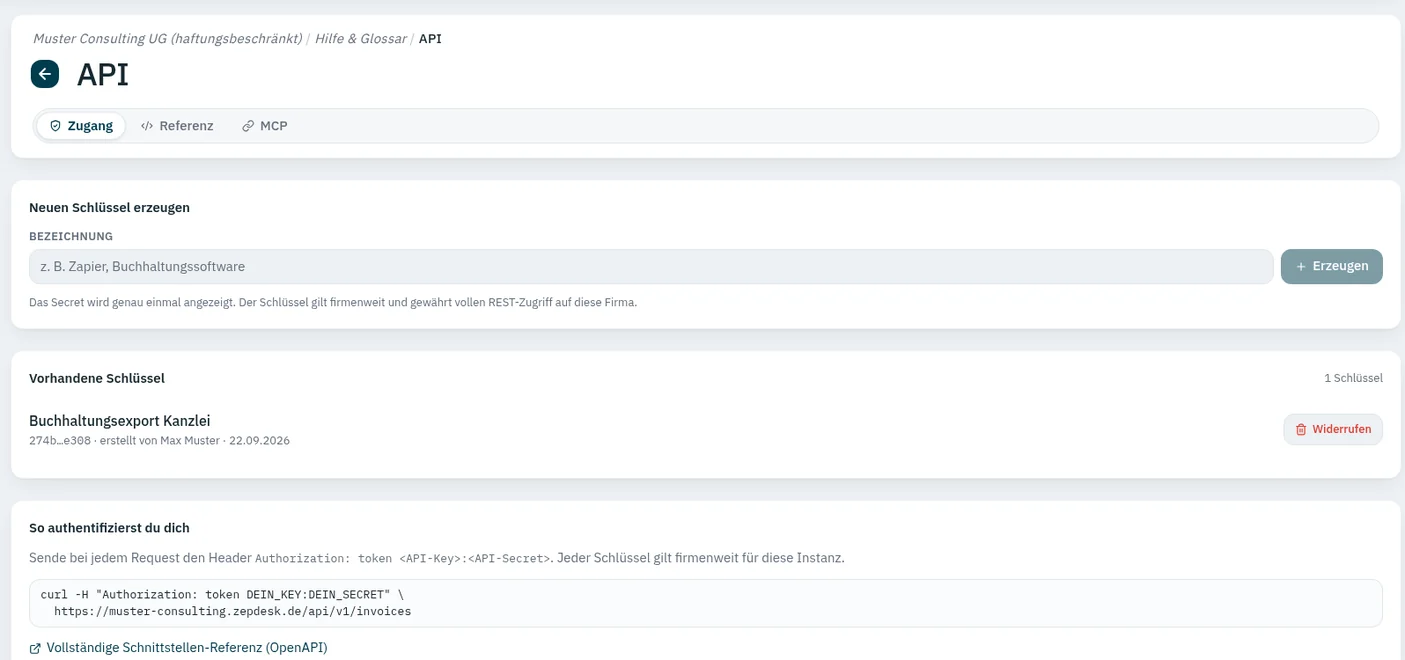Image resolution: width=1405 pixels, height=660 pixels.
Task: Select the Buchhaltungsexport Kanzlei key name
Action: pos(120,421)
